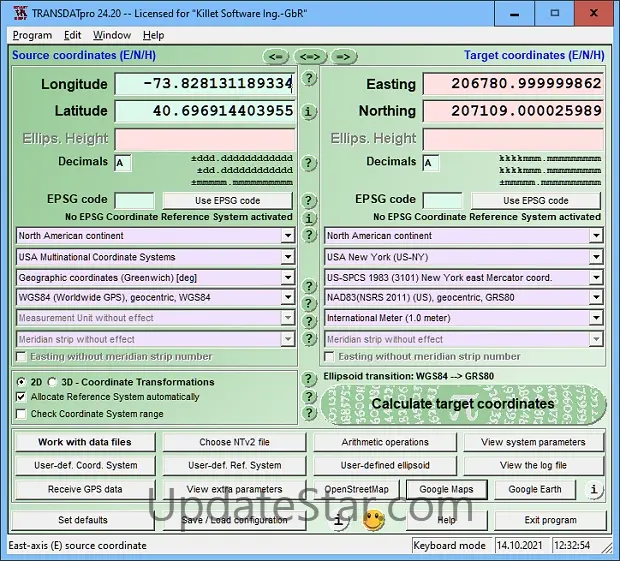Open NAD83(NSRS 2011) reference system dropdown
Screen dimensions: 620x561
(596, 298)
